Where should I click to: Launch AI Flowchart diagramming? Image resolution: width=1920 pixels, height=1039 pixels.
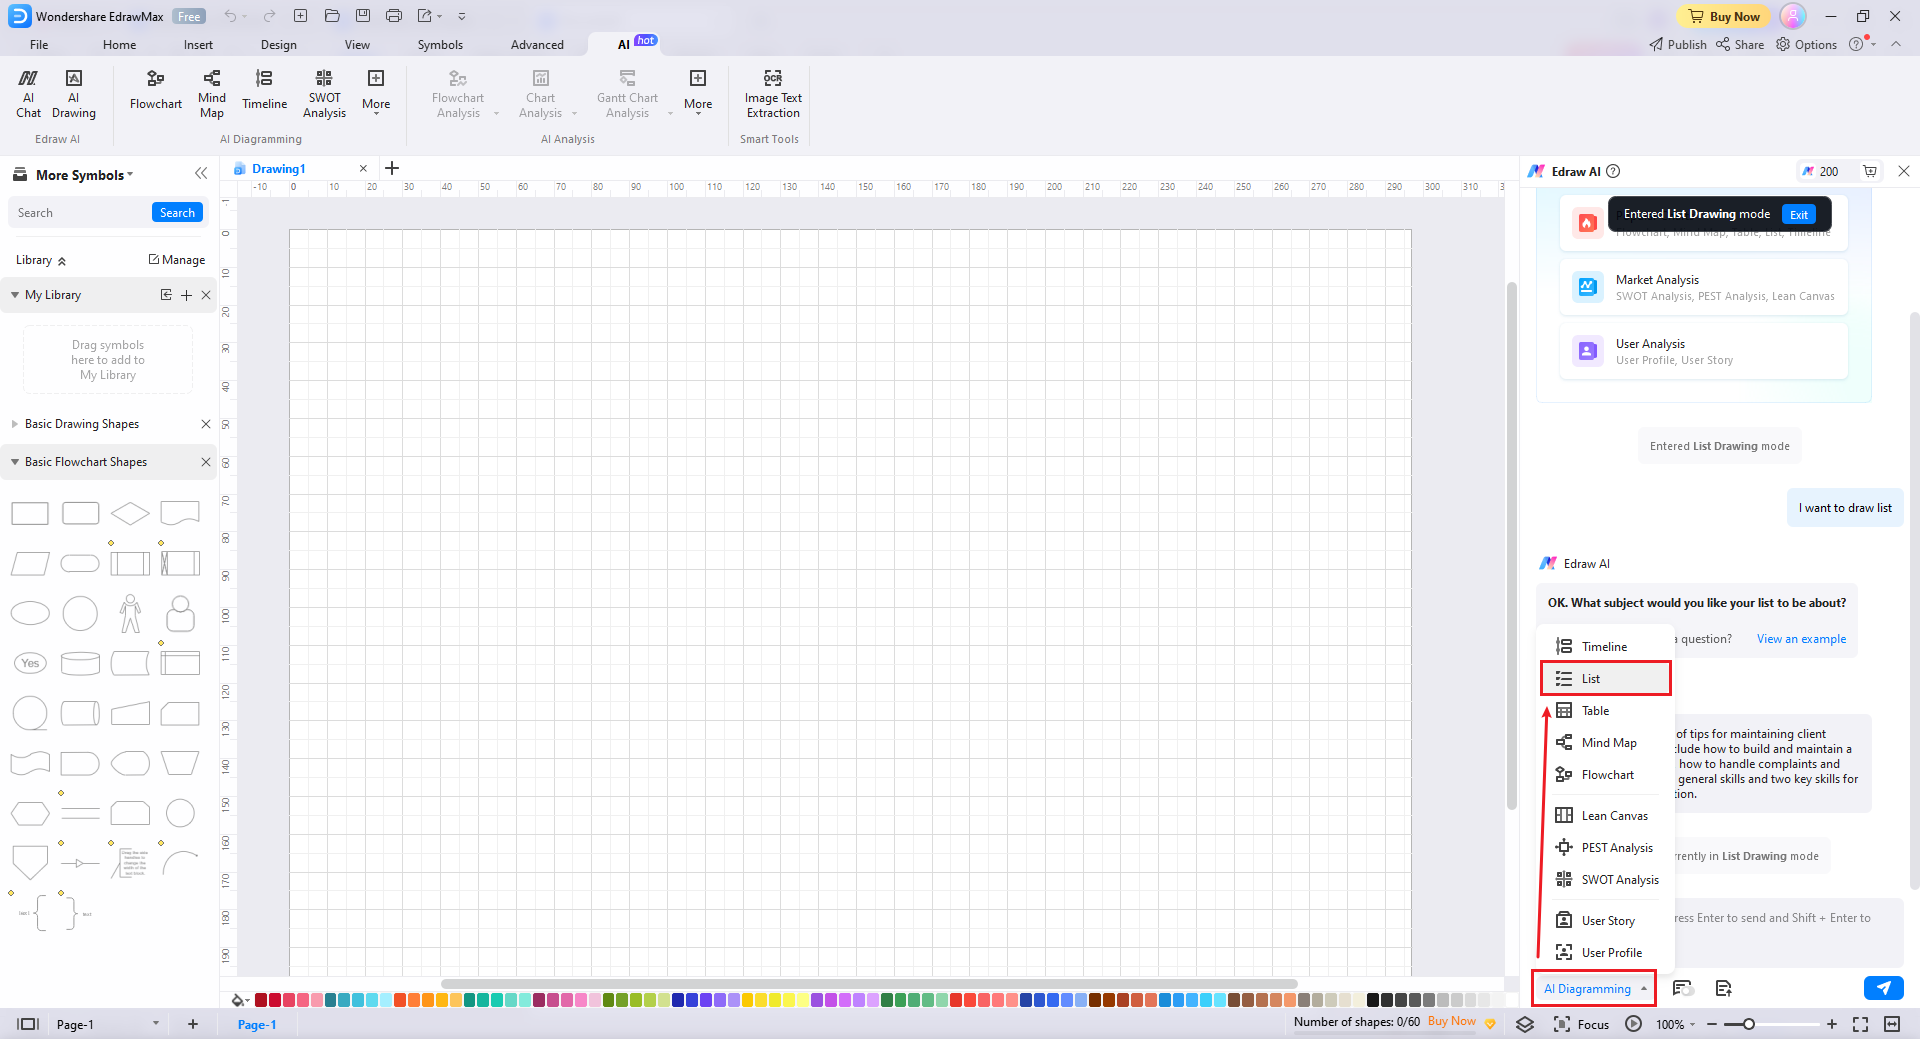tap(156, 90)
